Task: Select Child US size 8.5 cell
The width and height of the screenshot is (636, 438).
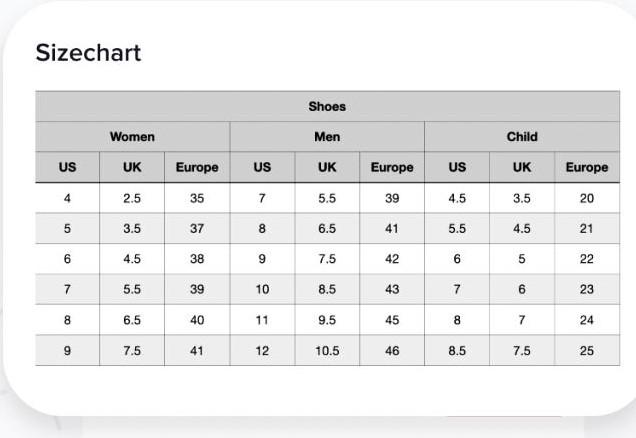Action: pyautogui.click(x=457, y=351)
